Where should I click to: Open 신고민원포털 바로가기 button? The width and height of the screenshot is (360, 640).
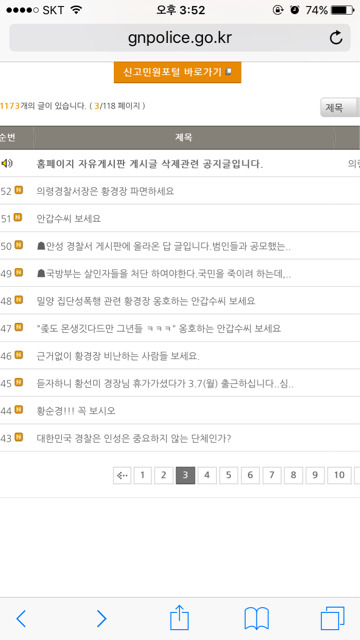pyautogui.click(x=178, y=72)
